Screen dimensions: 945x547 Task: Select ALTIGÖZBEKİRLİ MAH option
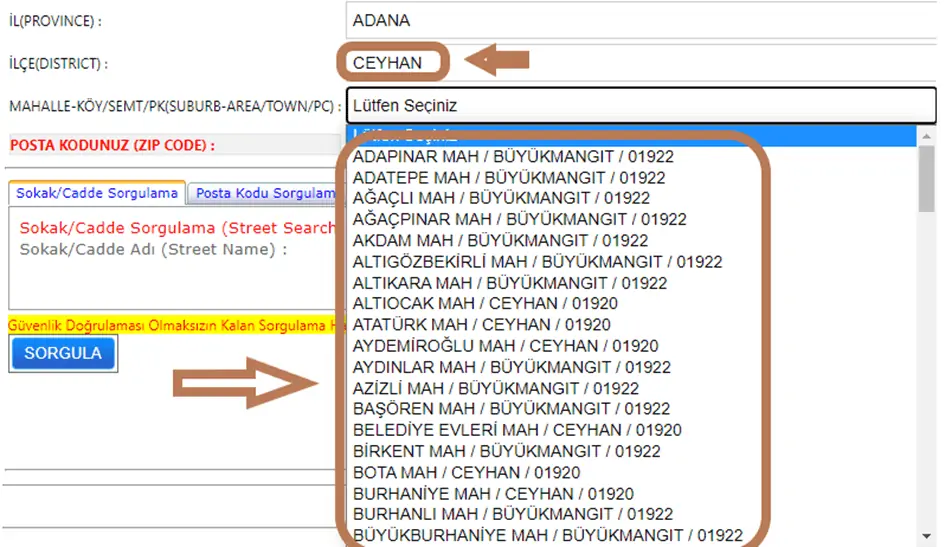click(x=537, y=262)
